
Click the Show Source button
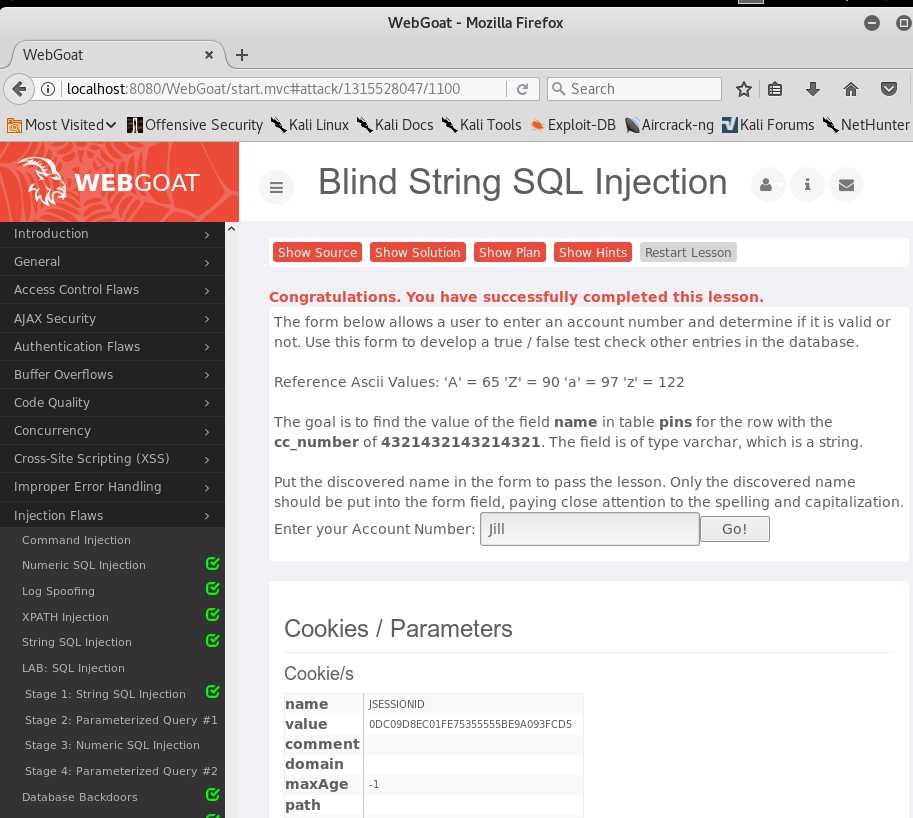(x=317, y=252)
